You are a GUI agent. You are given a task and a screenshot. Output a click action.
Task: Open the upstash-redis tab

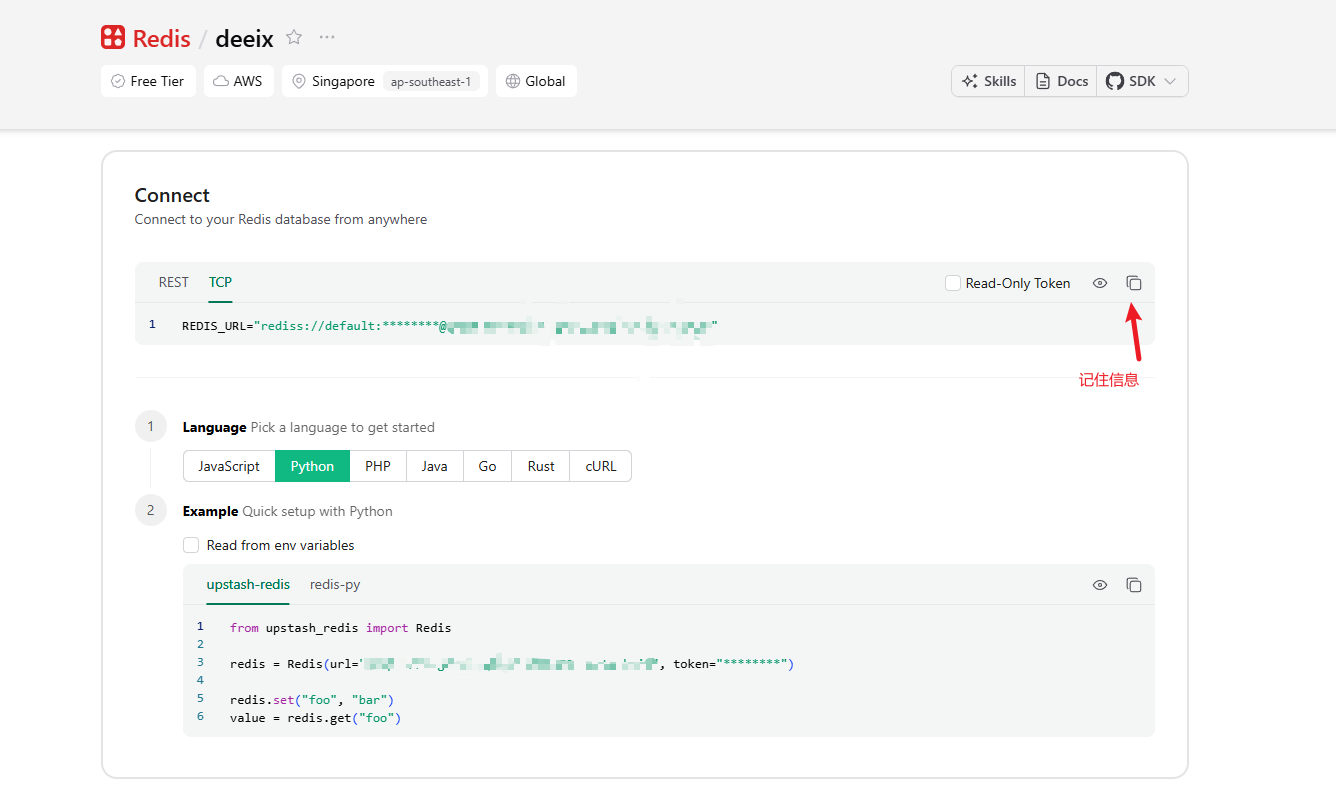[248, 584]
